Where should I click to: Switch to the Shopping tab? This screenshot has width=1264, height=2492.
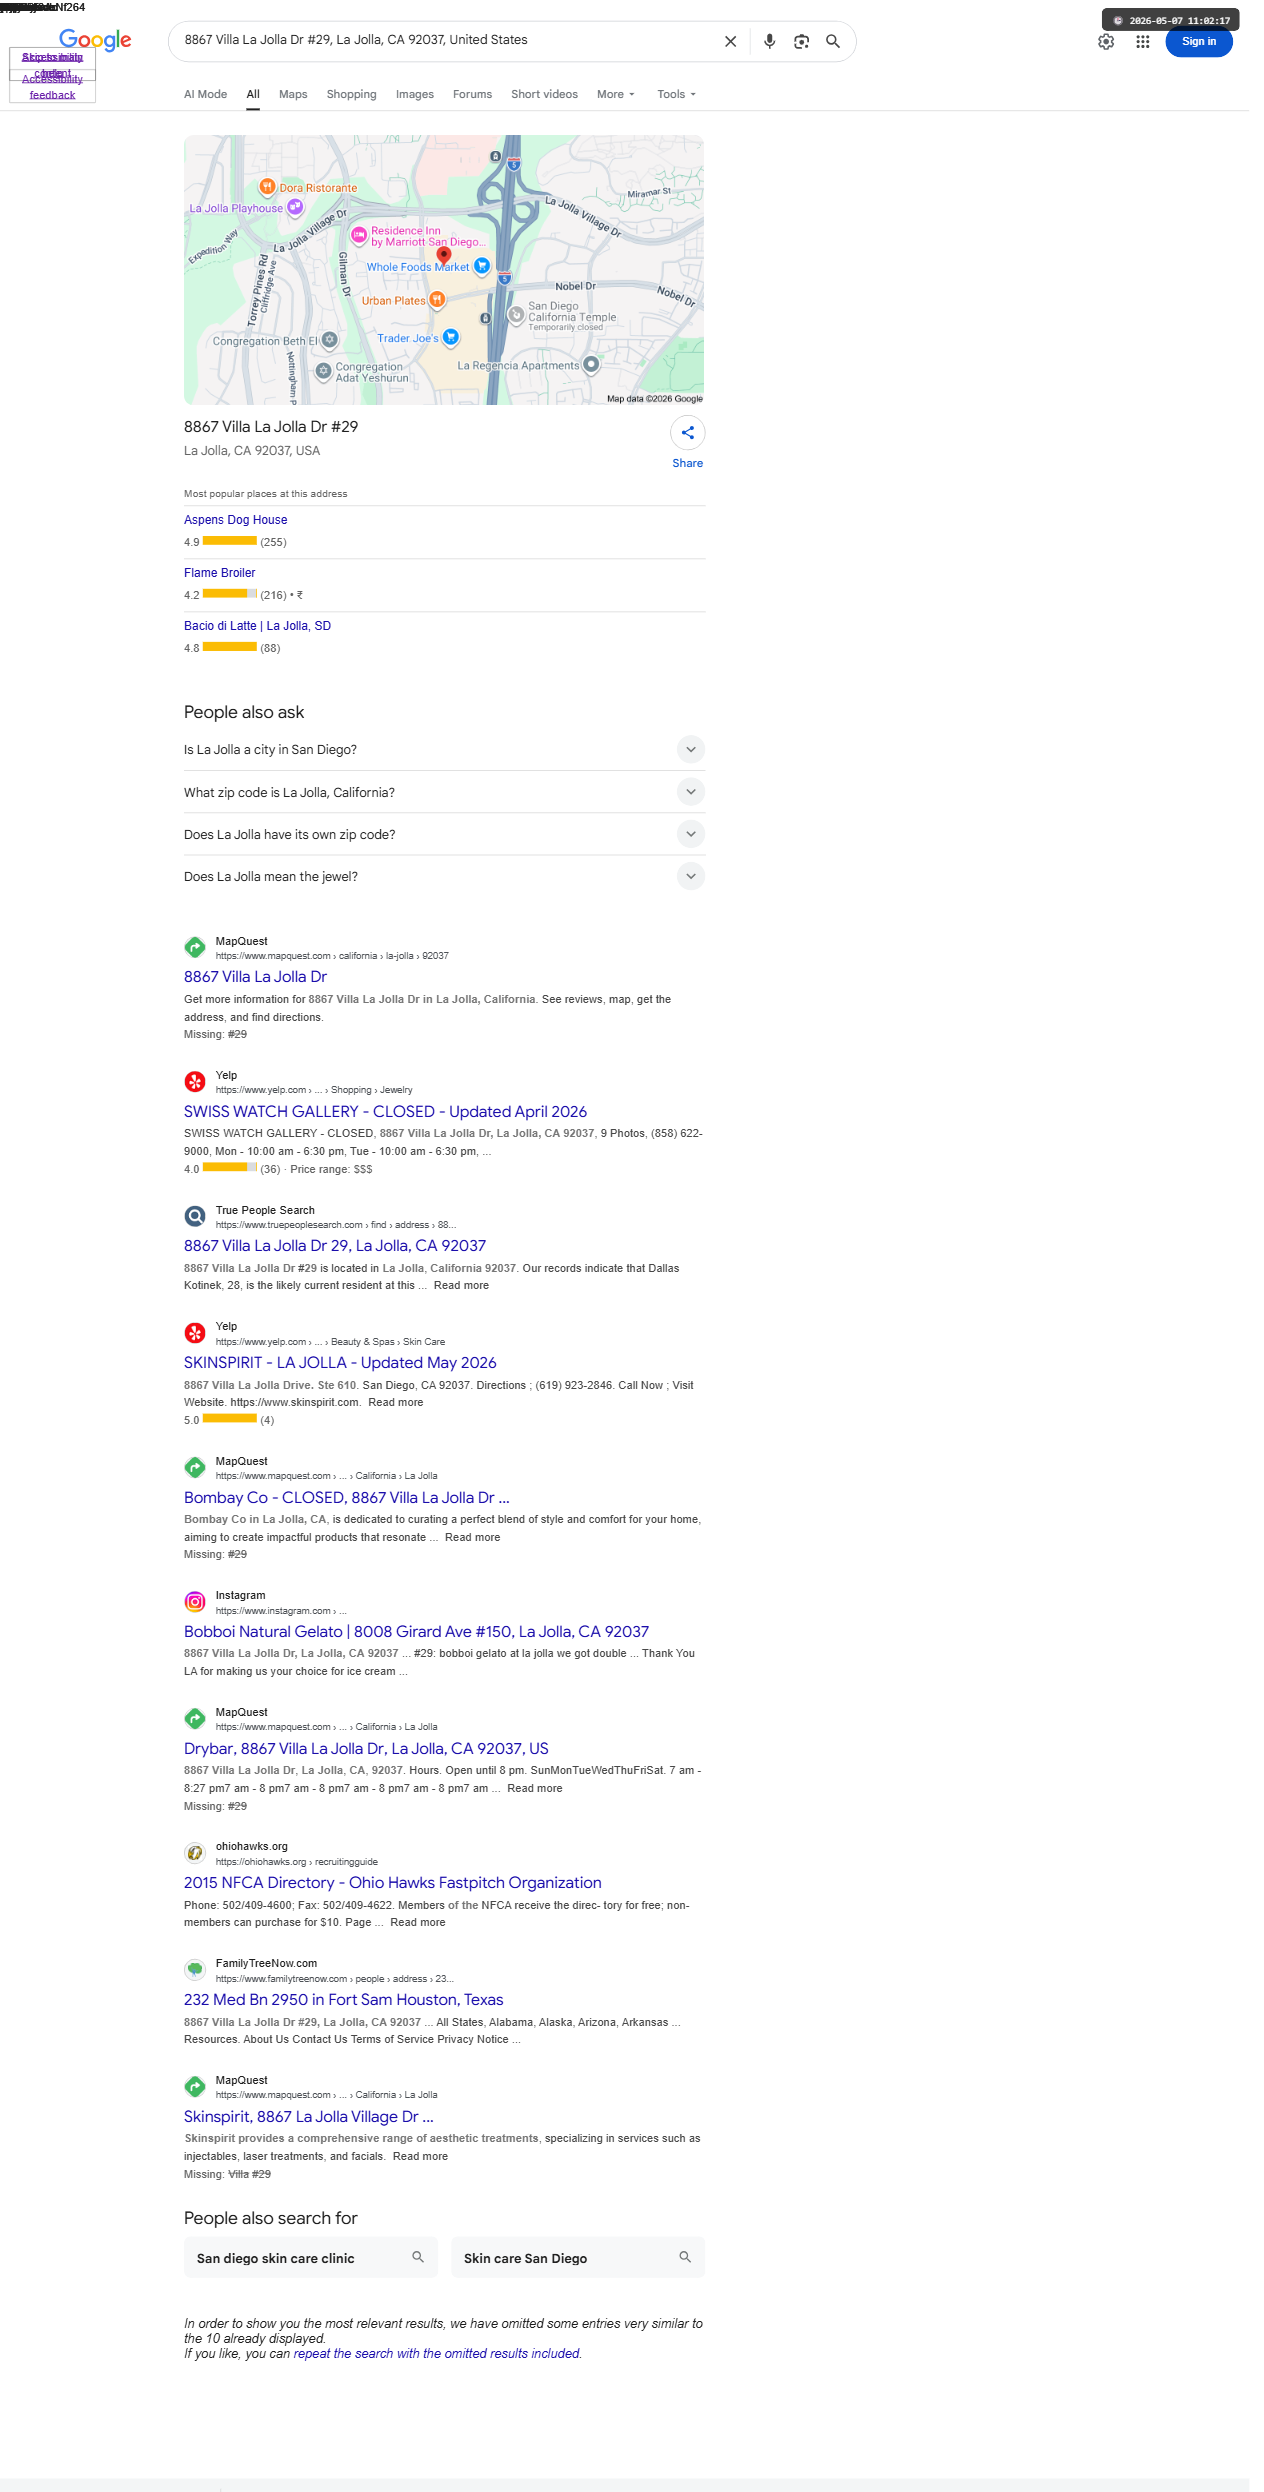click(351, 94)
